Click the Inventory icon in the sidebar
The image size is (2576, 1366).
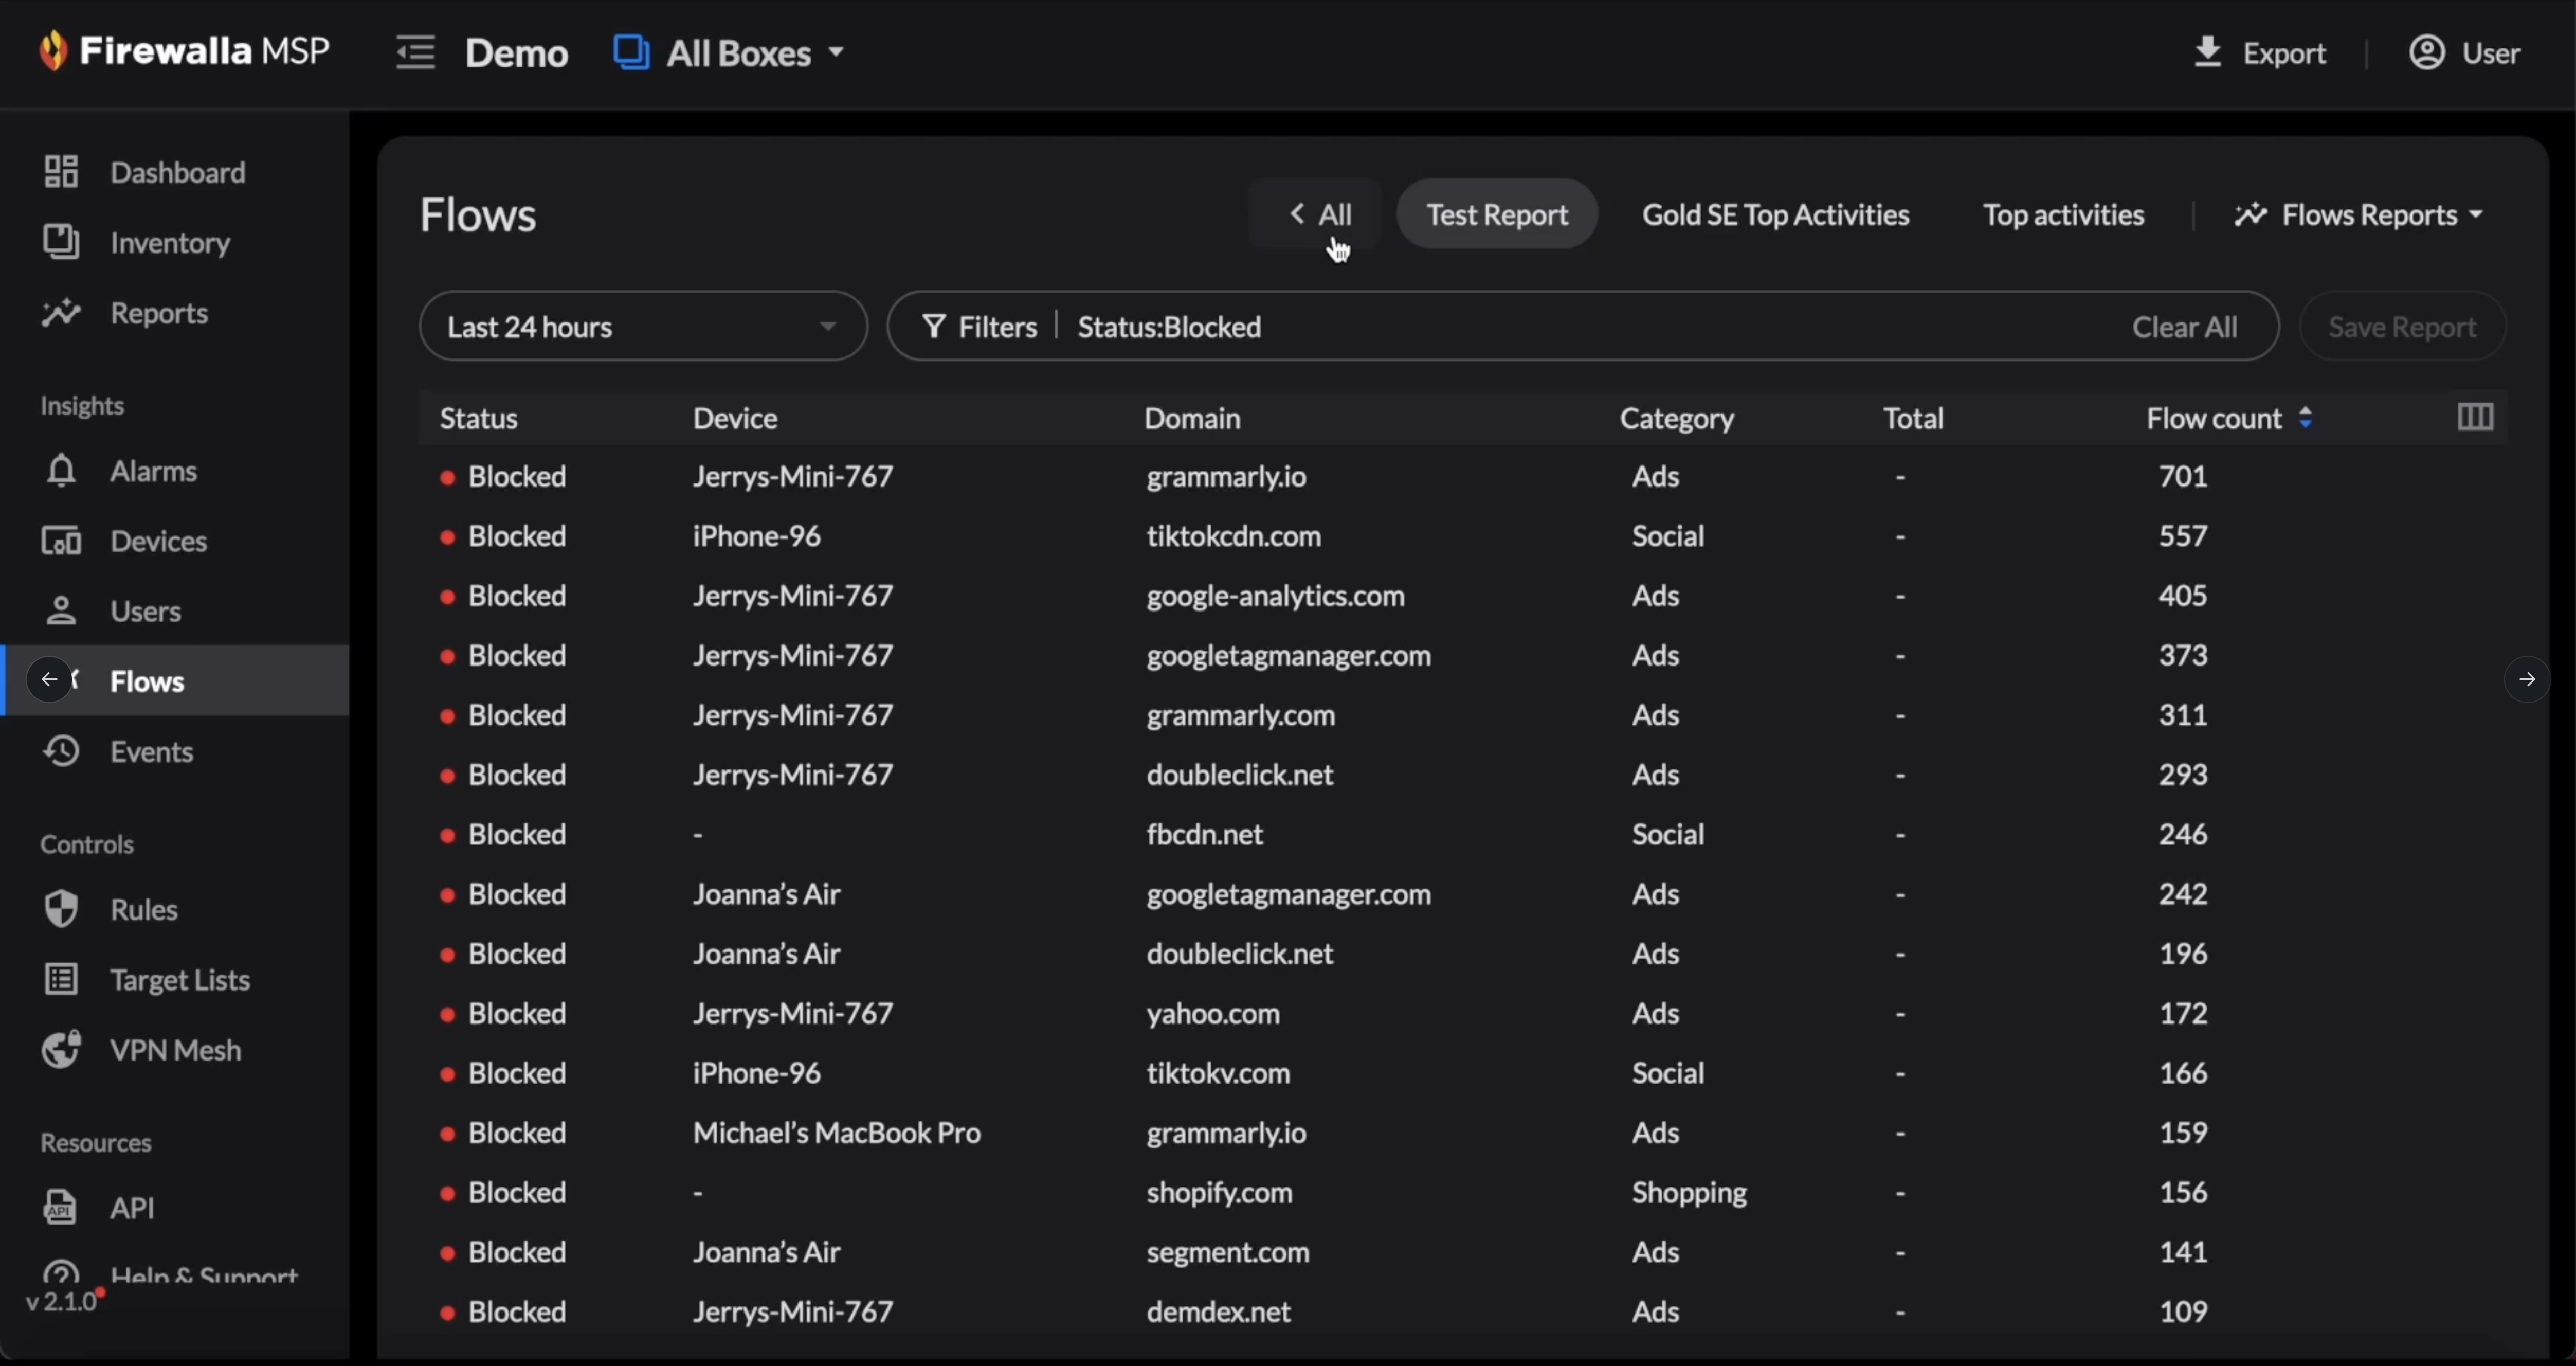pyautogui.click(x=61, y=242)
